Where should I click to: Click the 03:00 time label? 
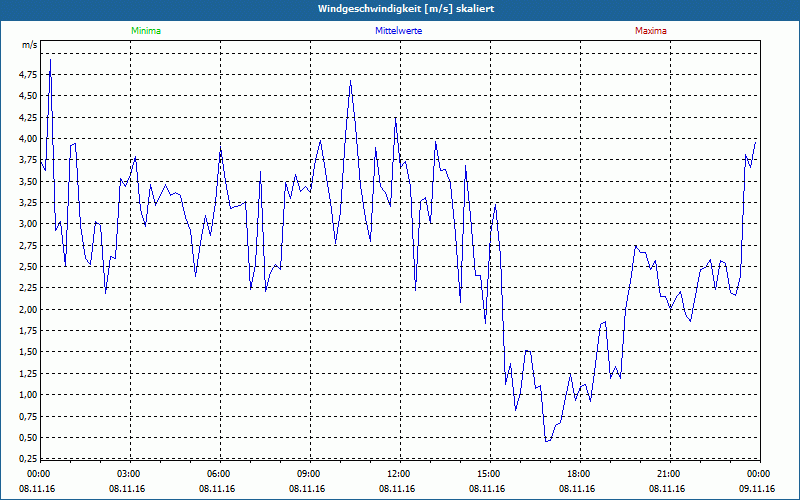128,474
